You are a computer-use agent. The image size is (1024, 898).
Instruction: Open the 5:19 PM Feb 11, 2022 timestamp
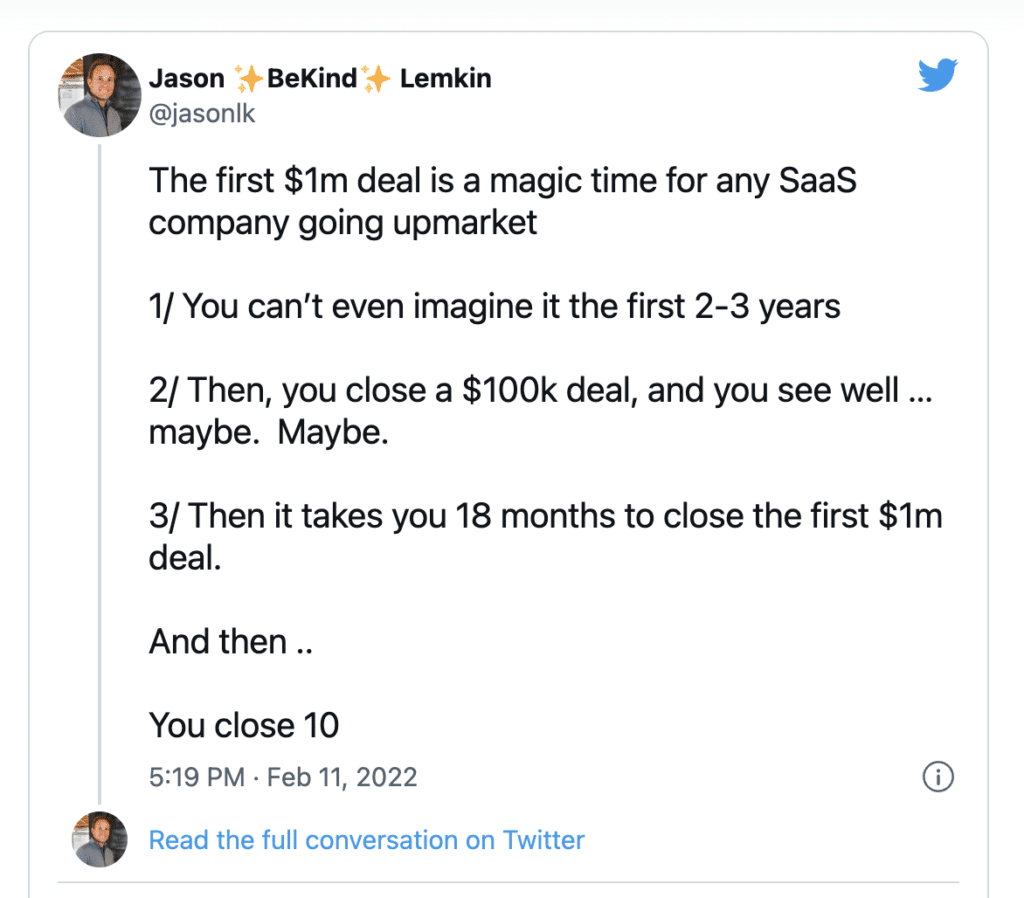point(283,777)
